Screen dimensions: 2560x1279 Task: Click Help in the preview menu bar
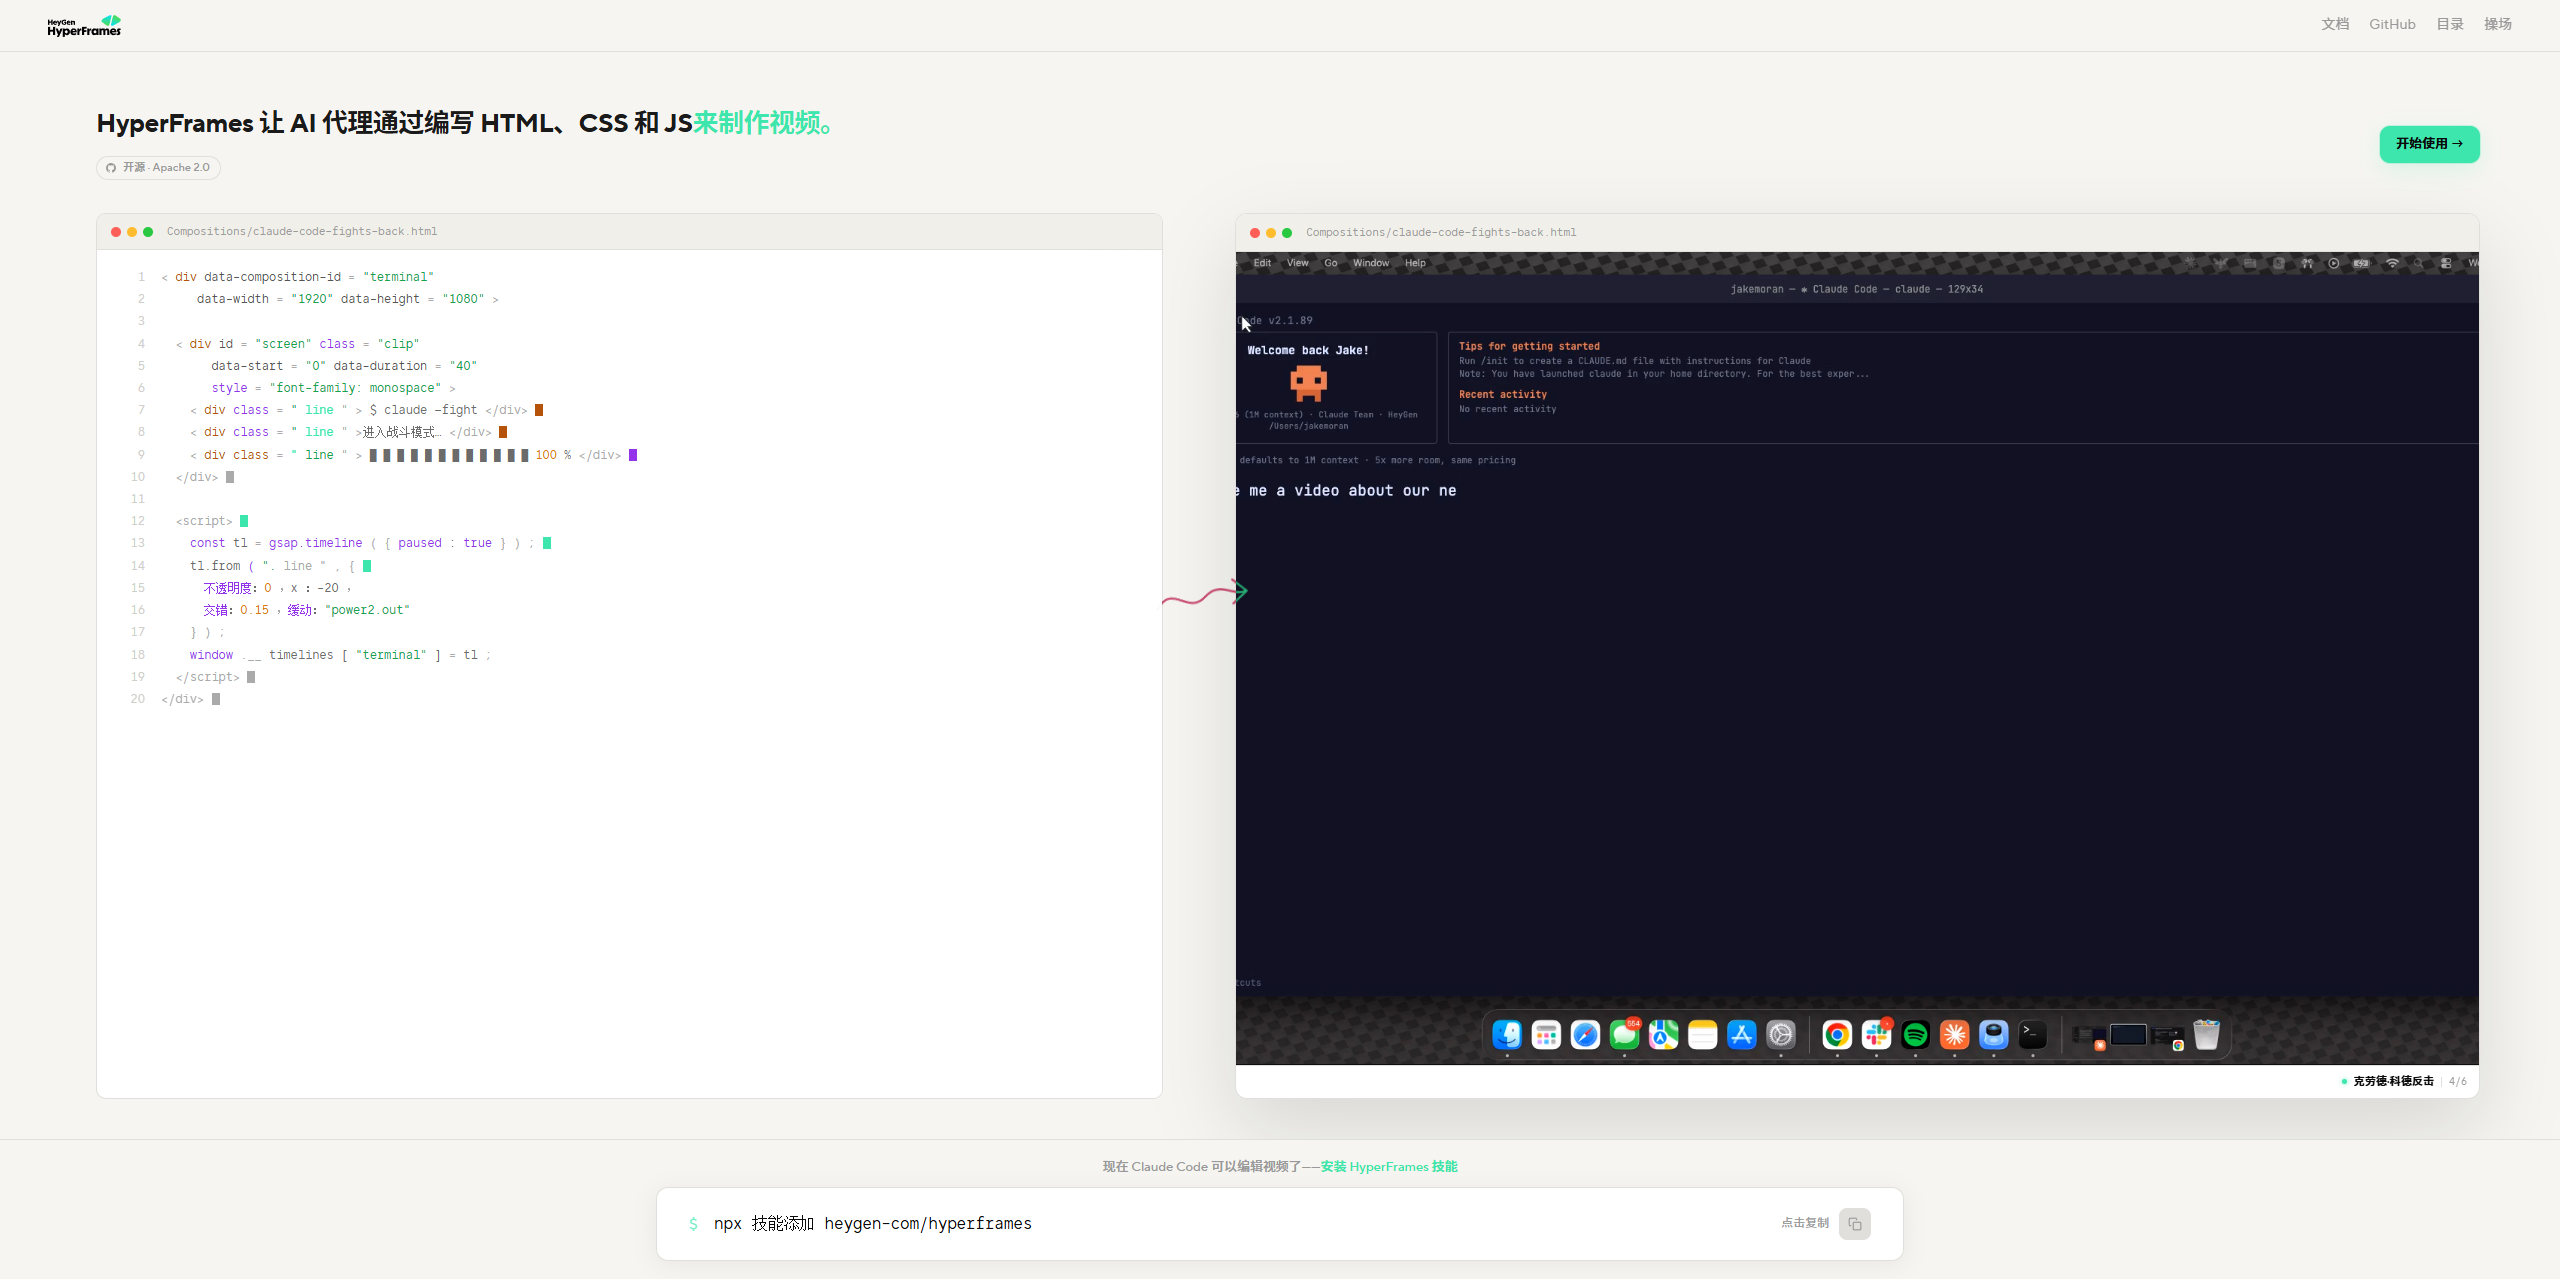click(1415, 263)
